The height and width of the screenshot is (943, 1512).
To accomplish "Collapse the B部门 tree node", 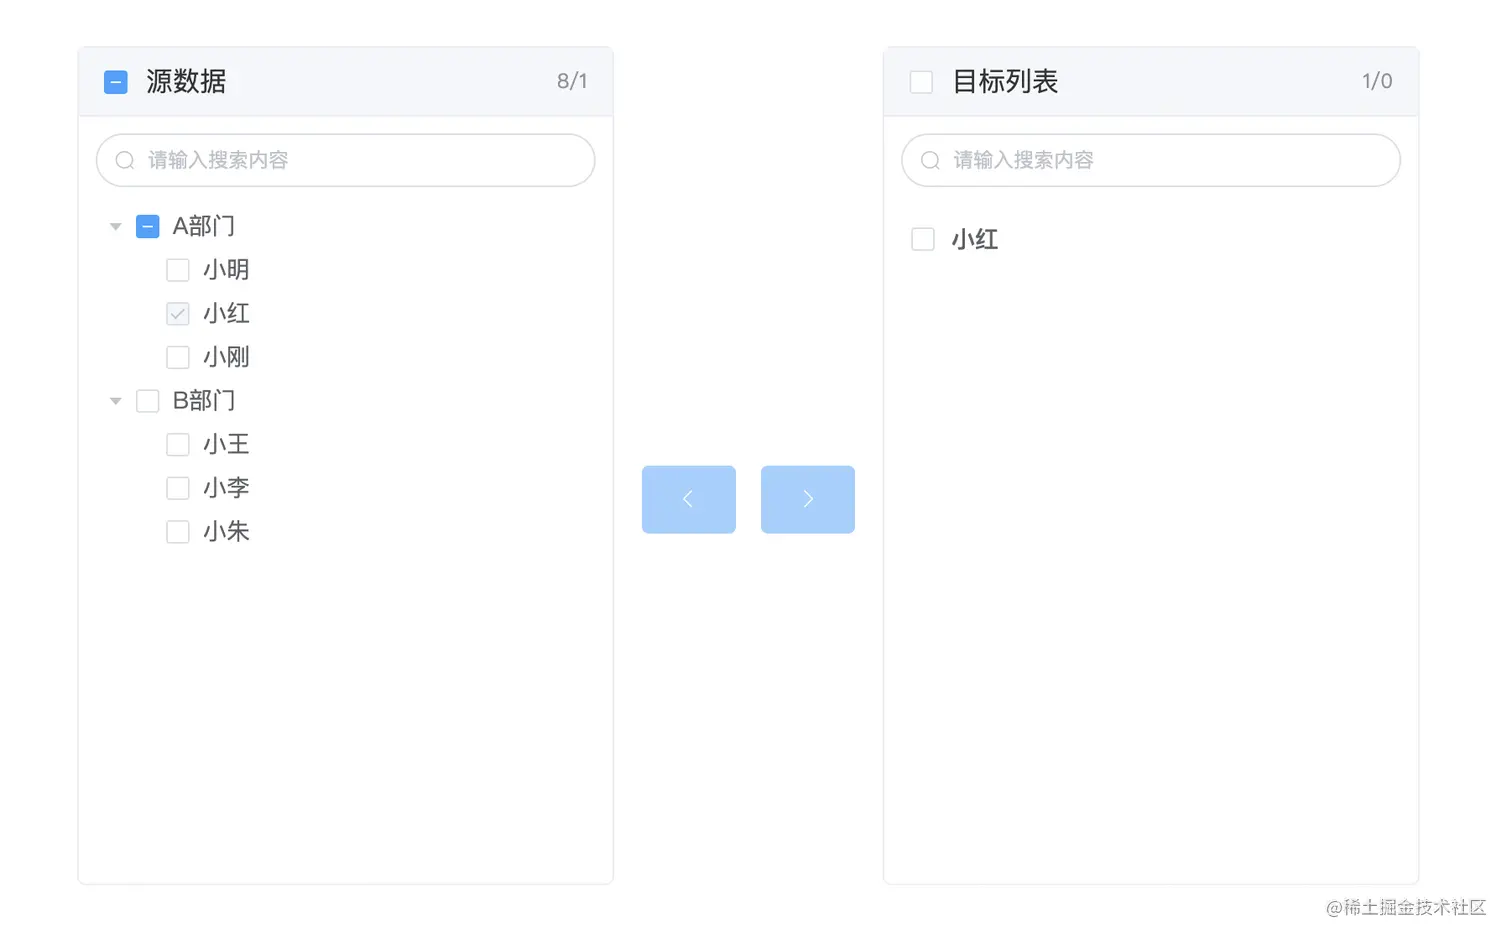I will 115,400.
